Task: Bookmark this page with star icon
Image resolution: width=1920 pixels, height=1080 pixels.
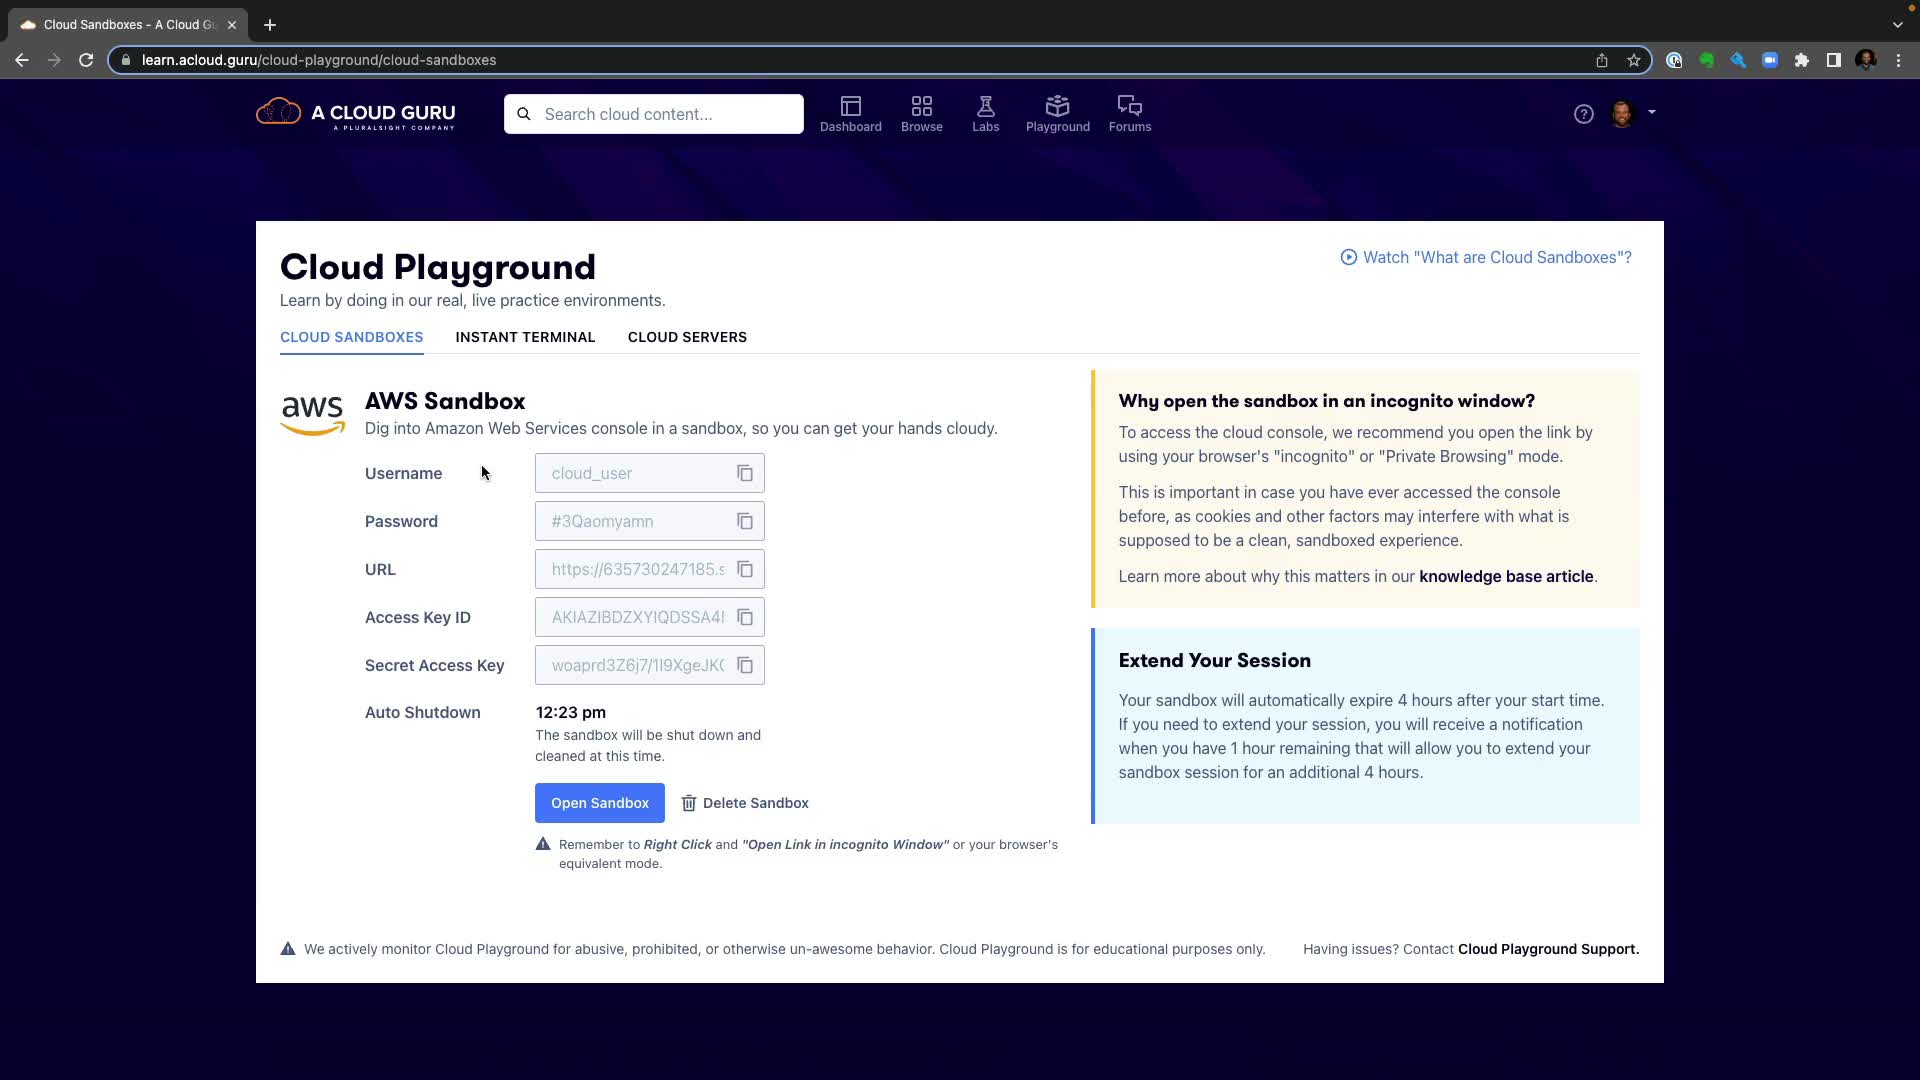Action: 1633,60
